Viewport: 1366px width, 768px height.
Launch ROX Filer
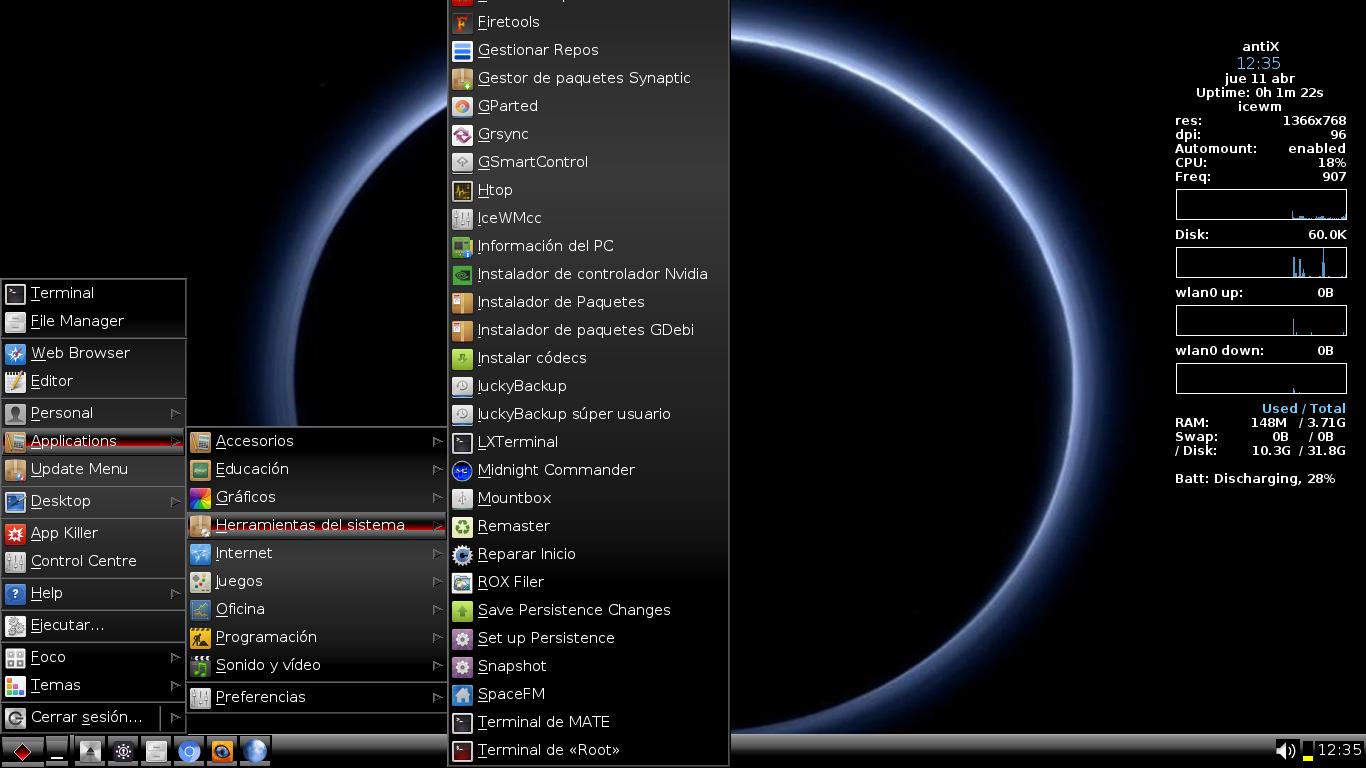[x=510, y=582]
